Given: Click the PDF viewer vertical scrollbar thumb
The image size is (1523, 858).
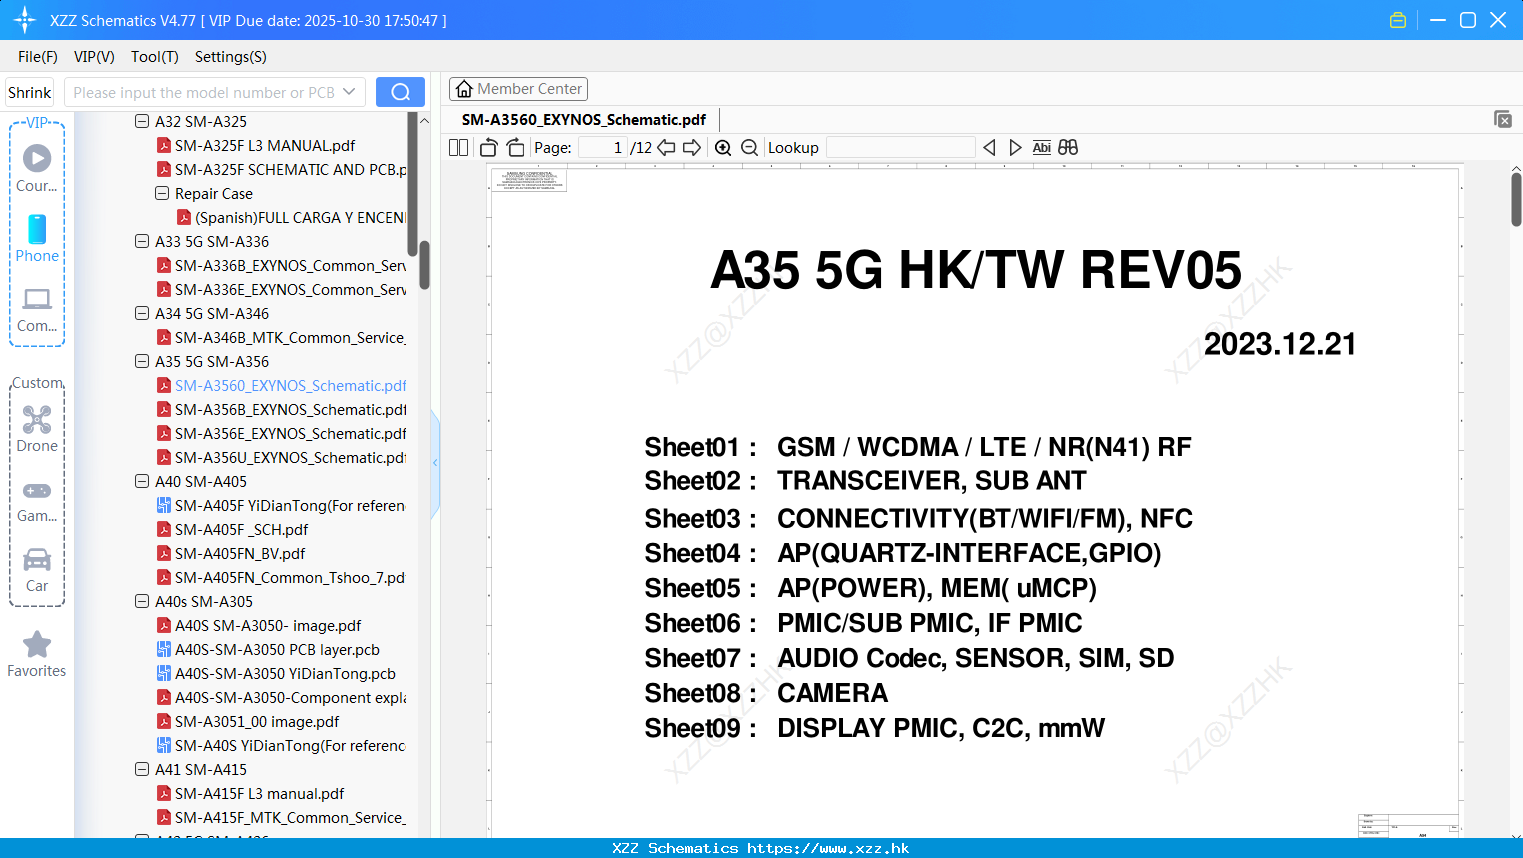Looking at the screenshot, I should click(x=1516, y=199).
